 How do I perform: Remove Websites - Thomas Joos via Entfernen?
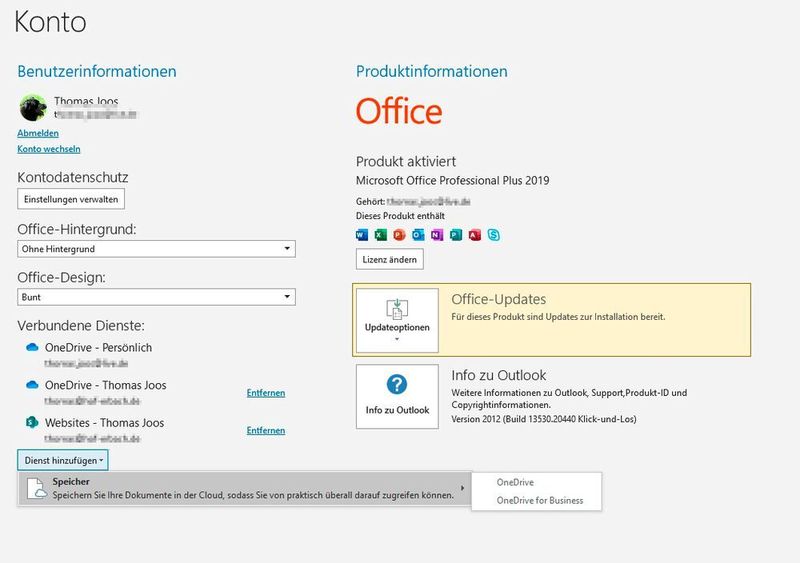pos(266,431)
